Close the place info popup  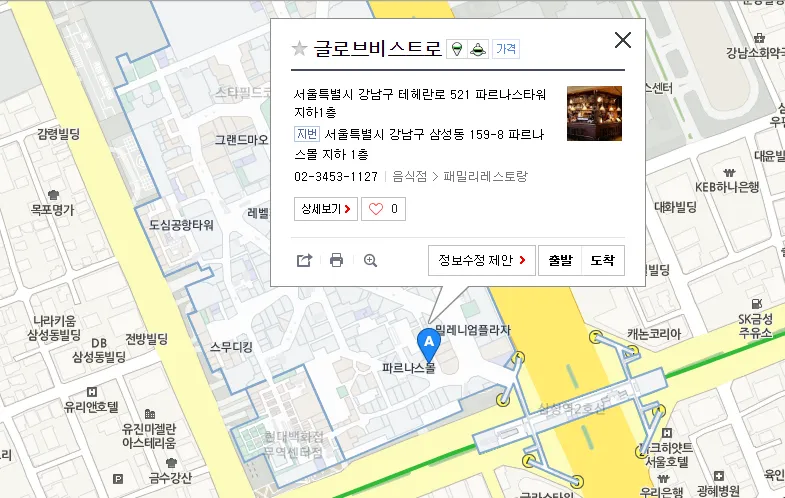click(623, 40)
